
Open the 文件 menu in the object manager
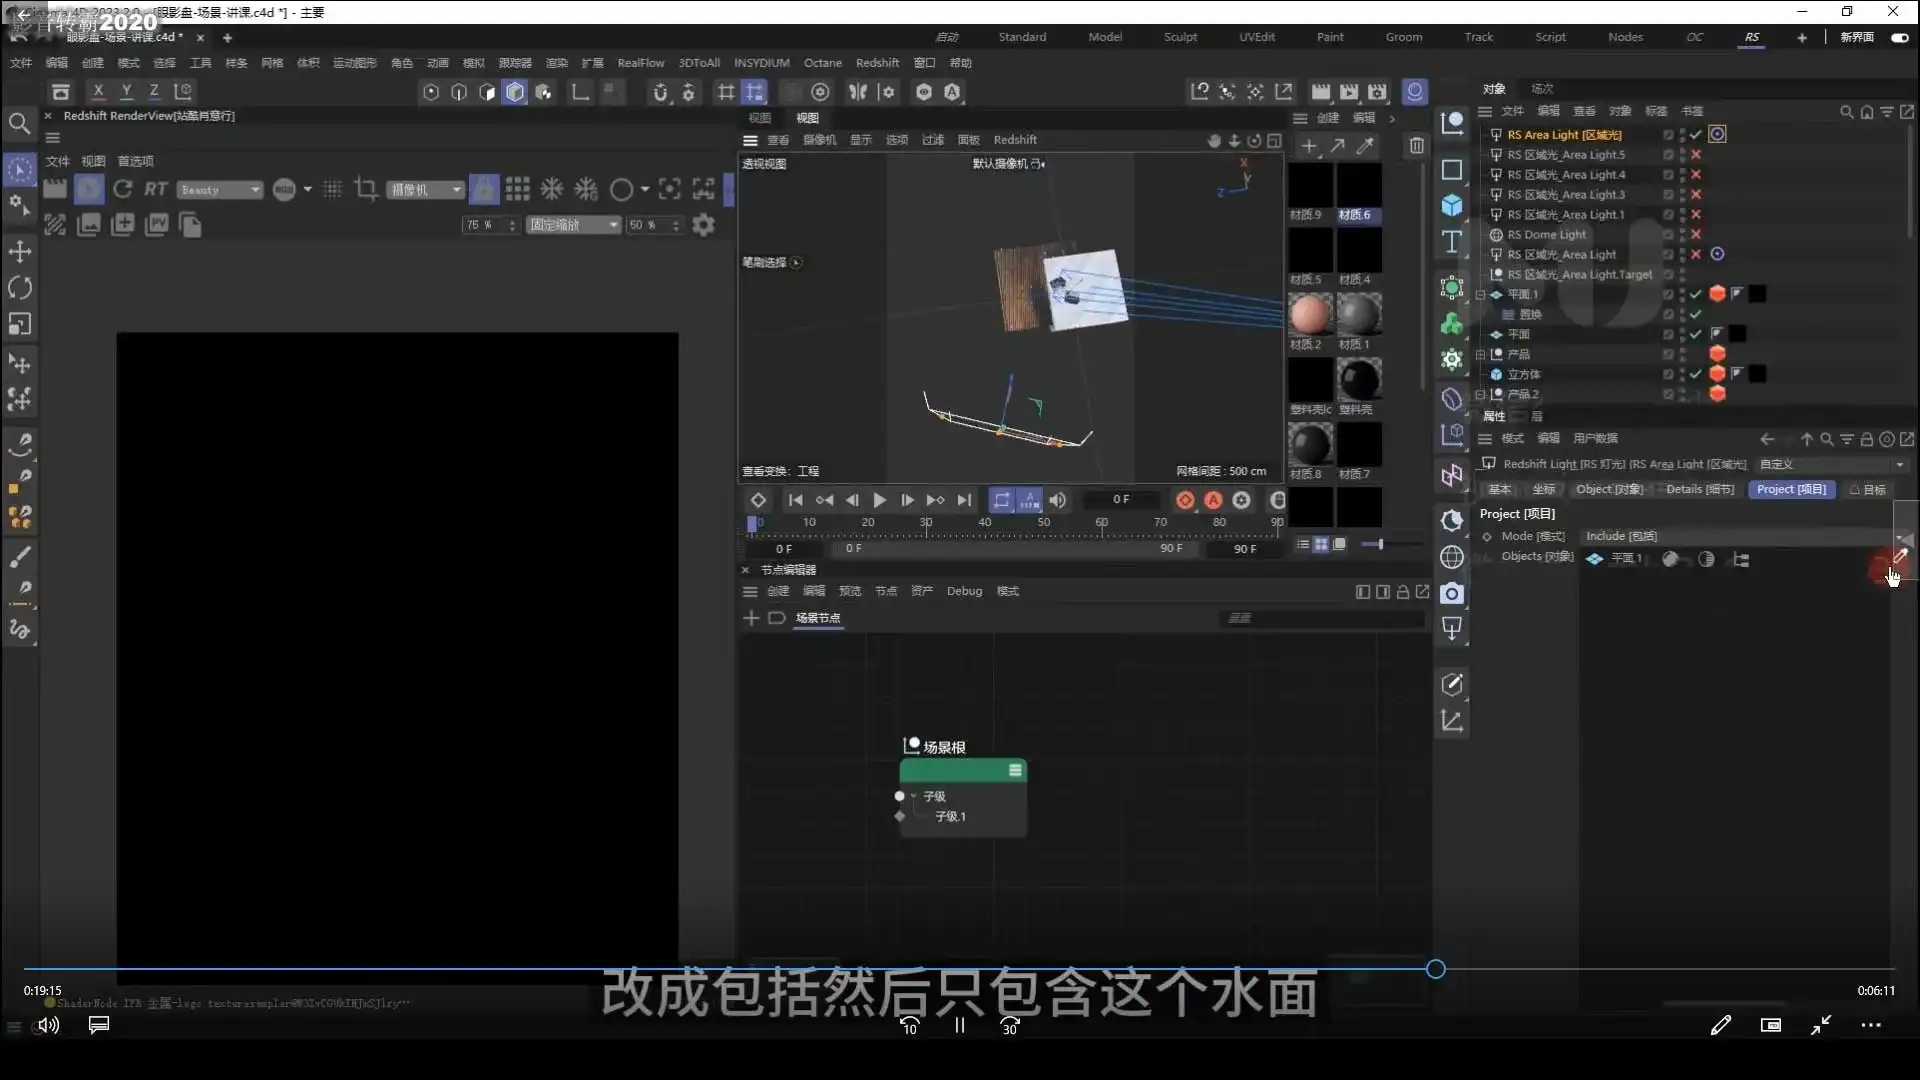[x=1513, y=111]
